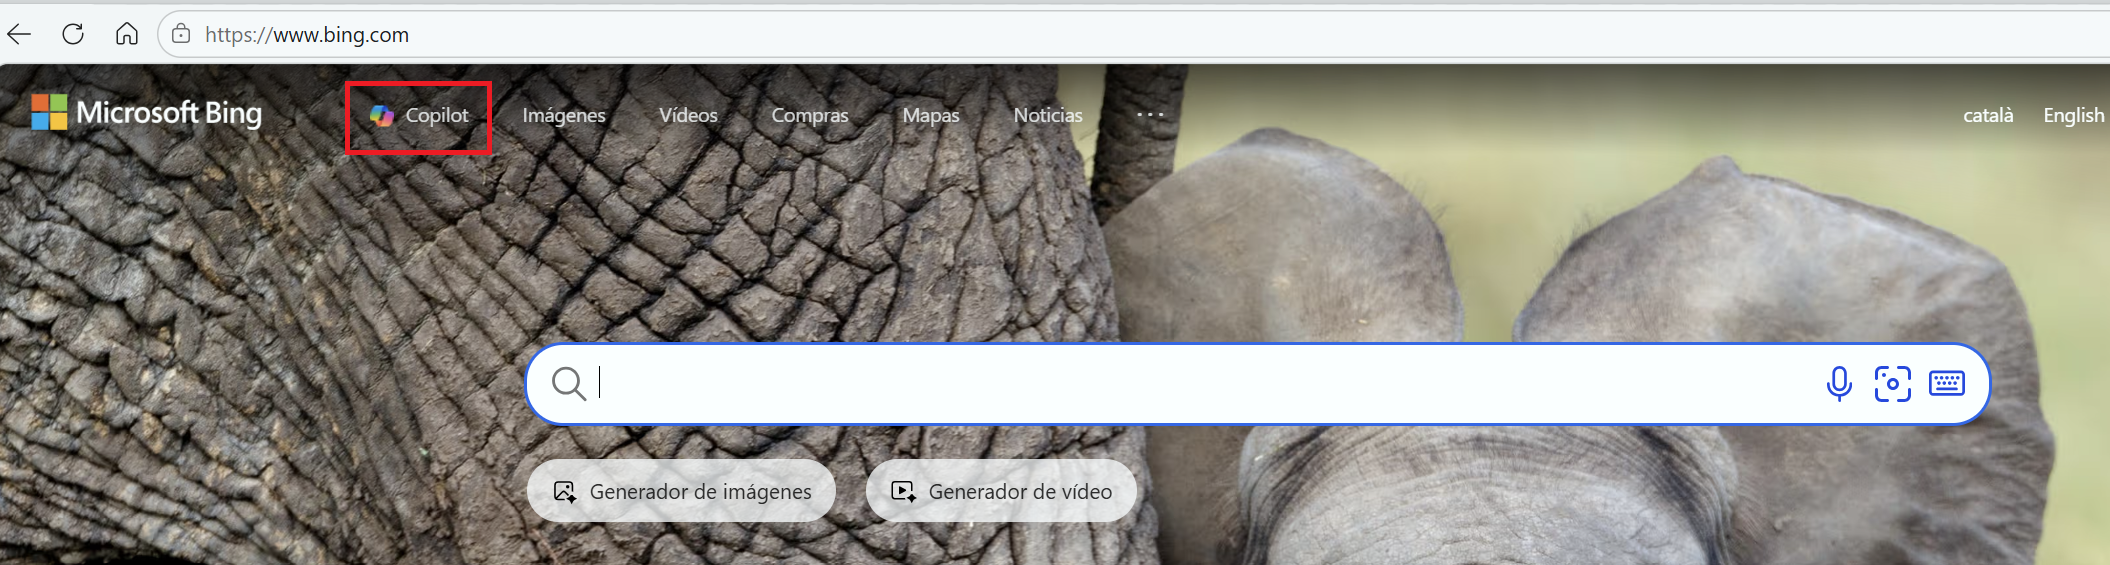The image size is (2110, 565).
Task: View site information lock icon
Action: coord(181,35)
